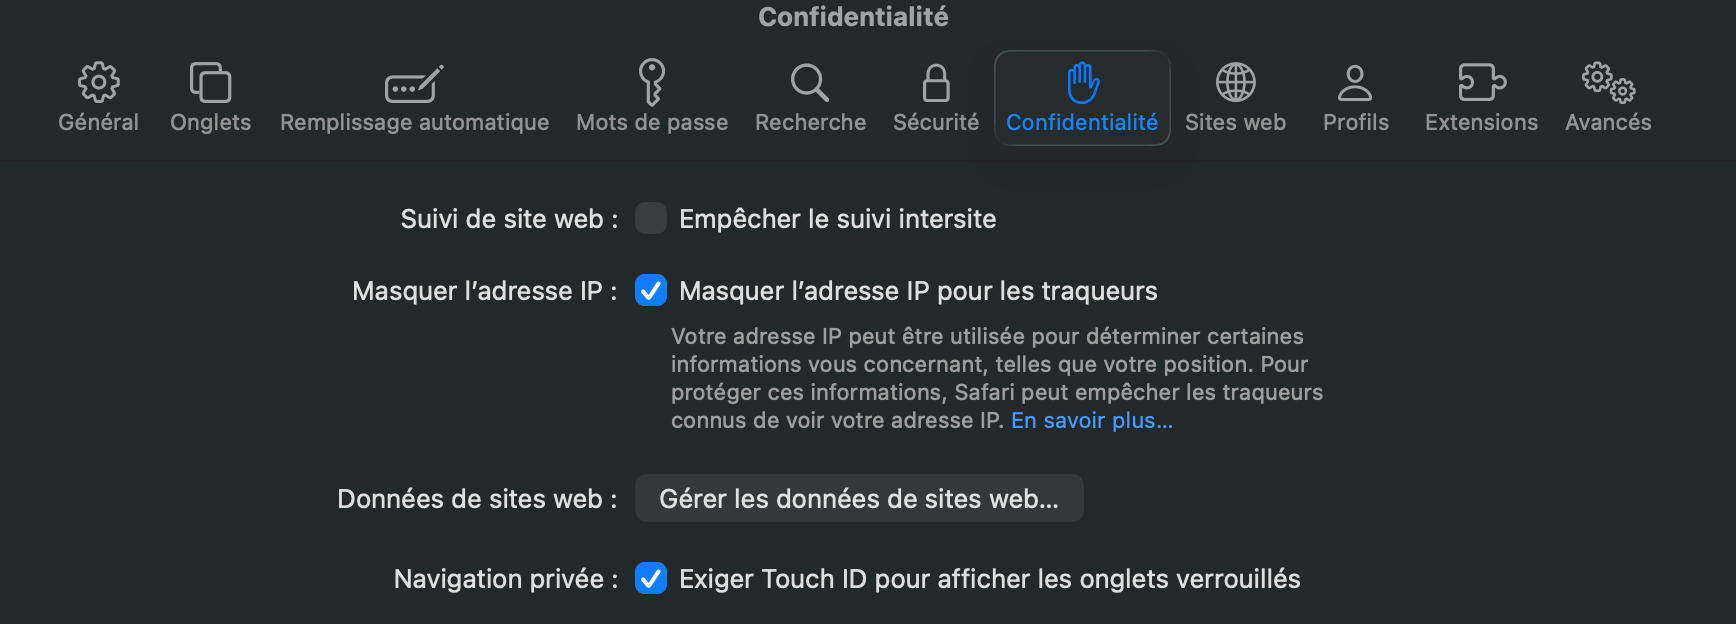Image resolution: width=1736 pixels, height=624 pixels.
Task: Open Sécurité via the padlock icon
Action: pyautogui.click(x=935, y=85)
